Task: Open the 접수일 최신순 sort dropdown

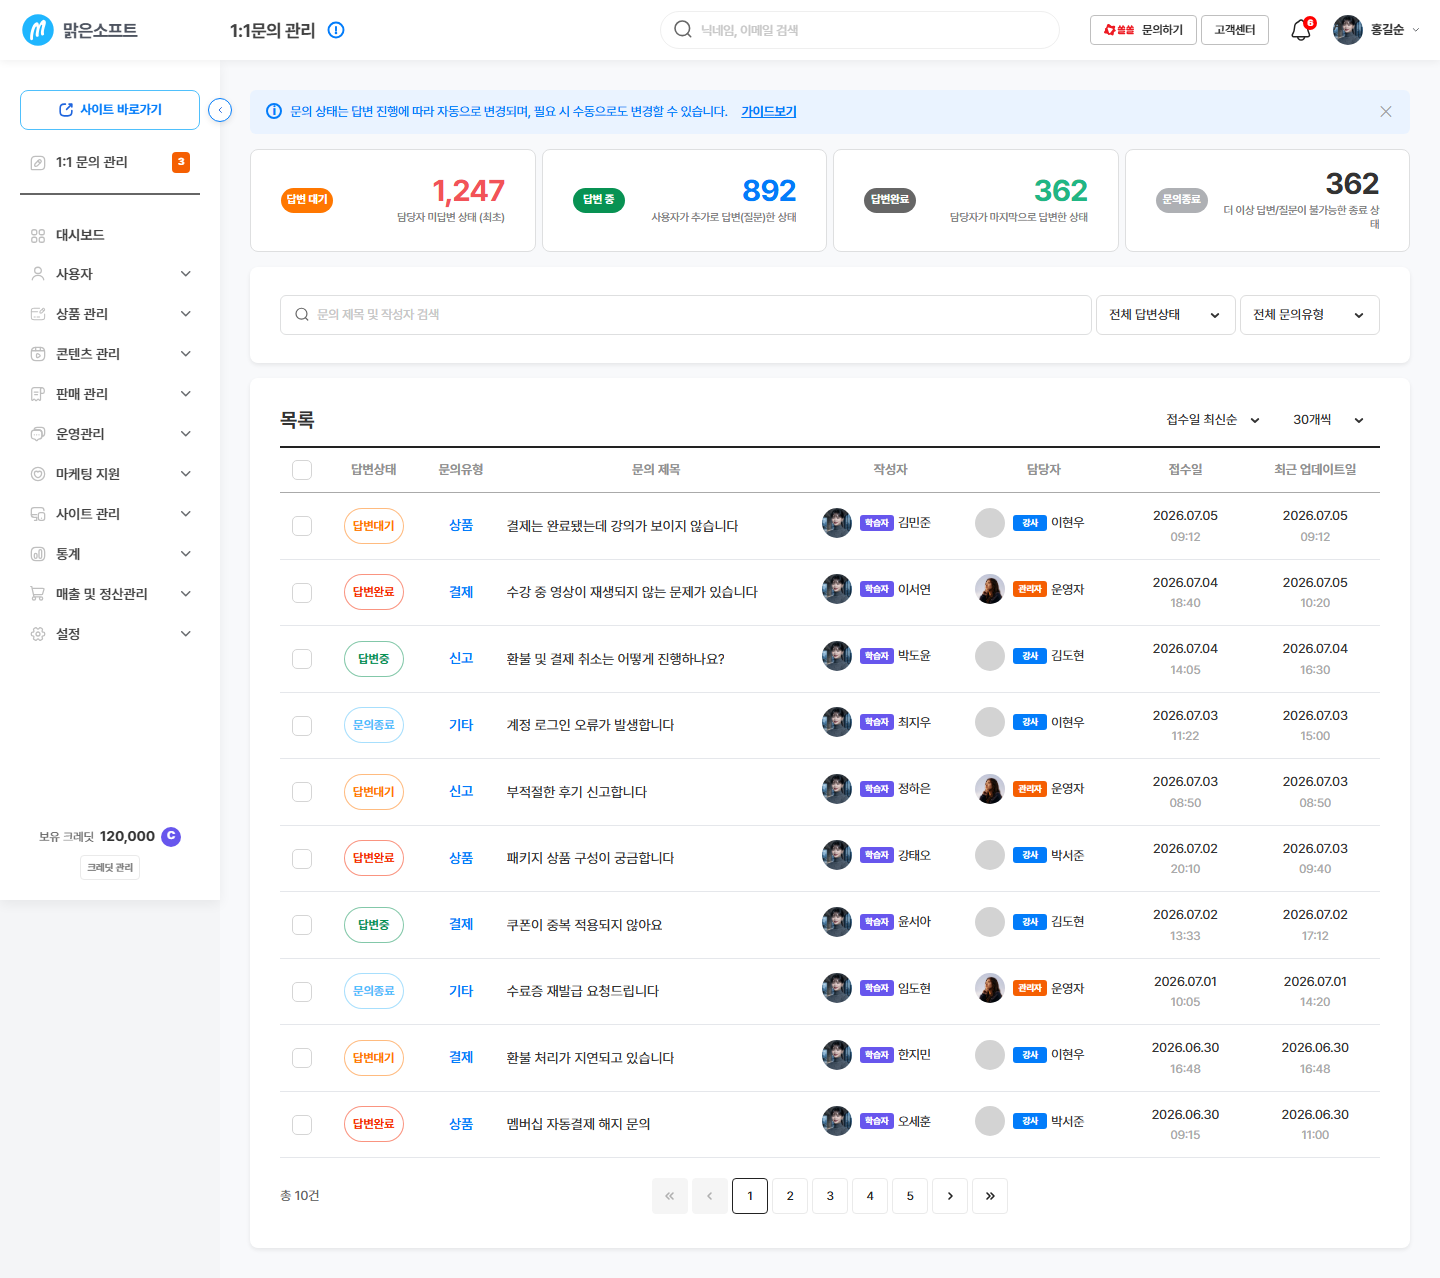Action: [x=1213, y=420]
